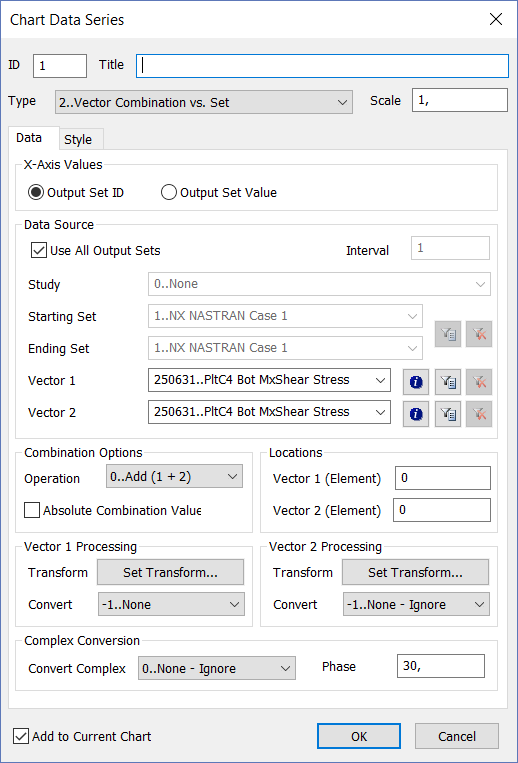This screenshot has width=518, height=763.
Task: Open the filter icon next to Vector 1
Action: point(448,382)
